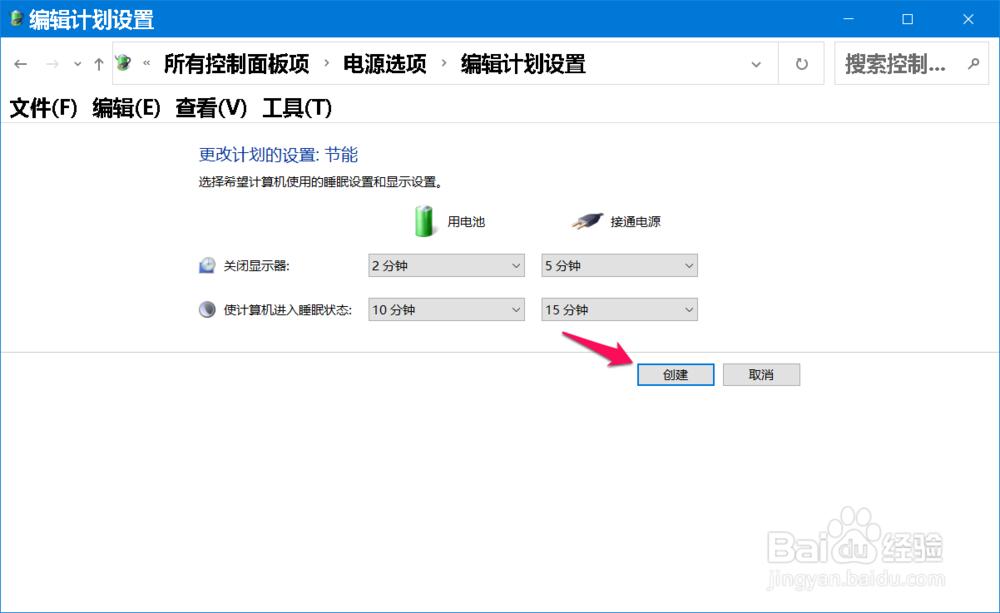Maximize the 编辑计划设置 window

[x=908, y=19]
